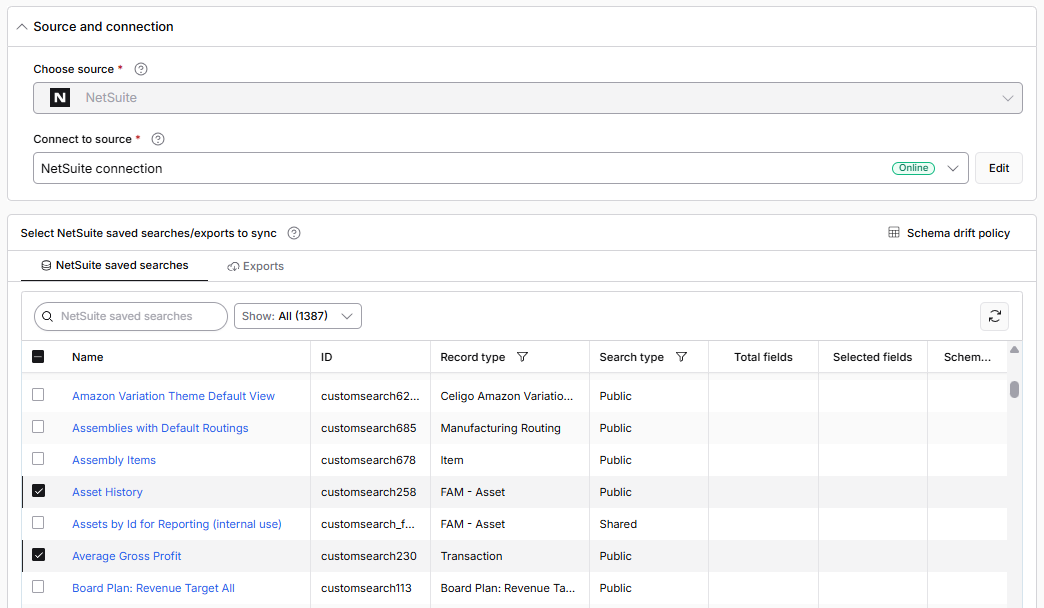This screenshot has width=1044, height=608.
Task: Click the NetSuite logo icon in source field
Action: click(60, 98)
